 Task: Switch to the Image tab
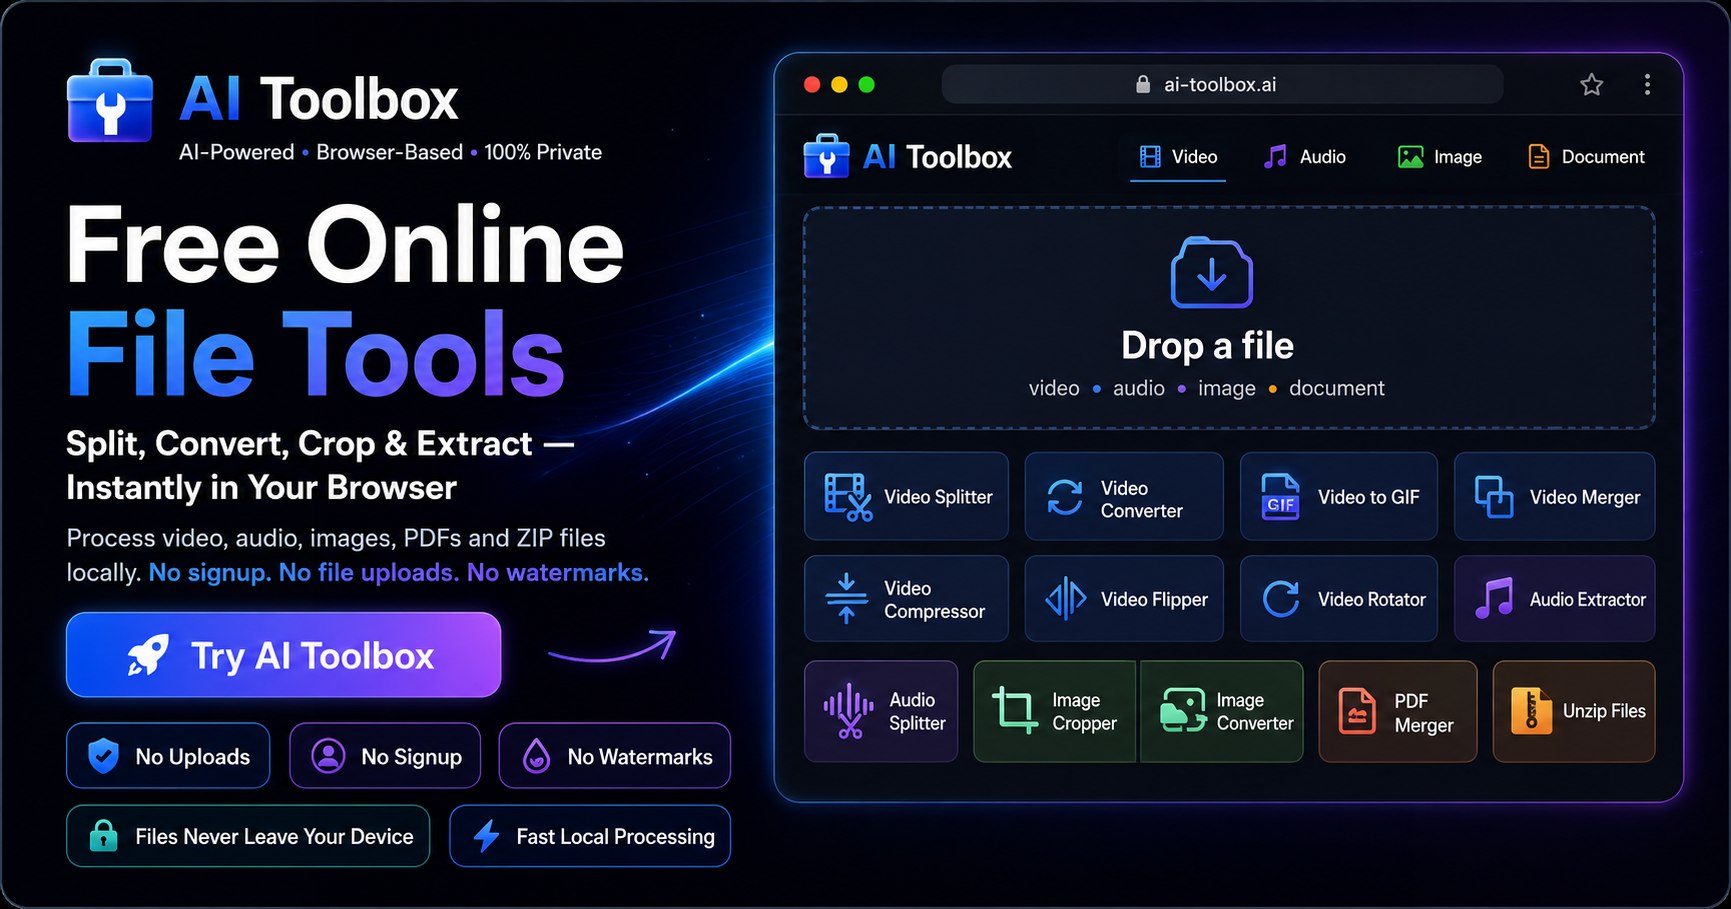[x=1439, y=157]
